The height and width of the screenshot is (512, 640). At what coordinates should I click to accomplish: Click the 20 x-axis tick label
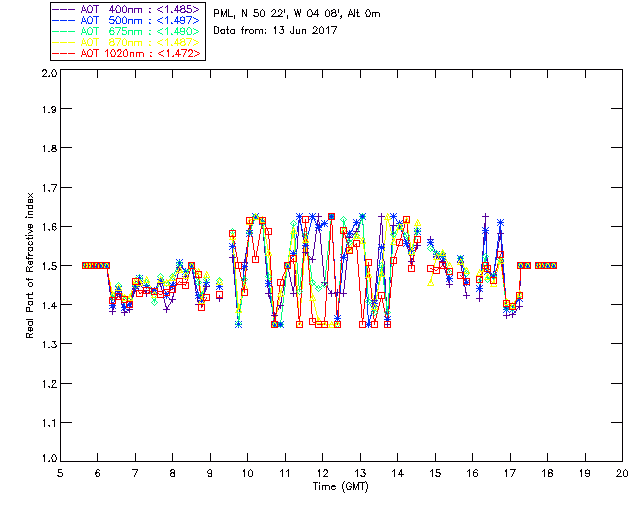click(622, 473)
